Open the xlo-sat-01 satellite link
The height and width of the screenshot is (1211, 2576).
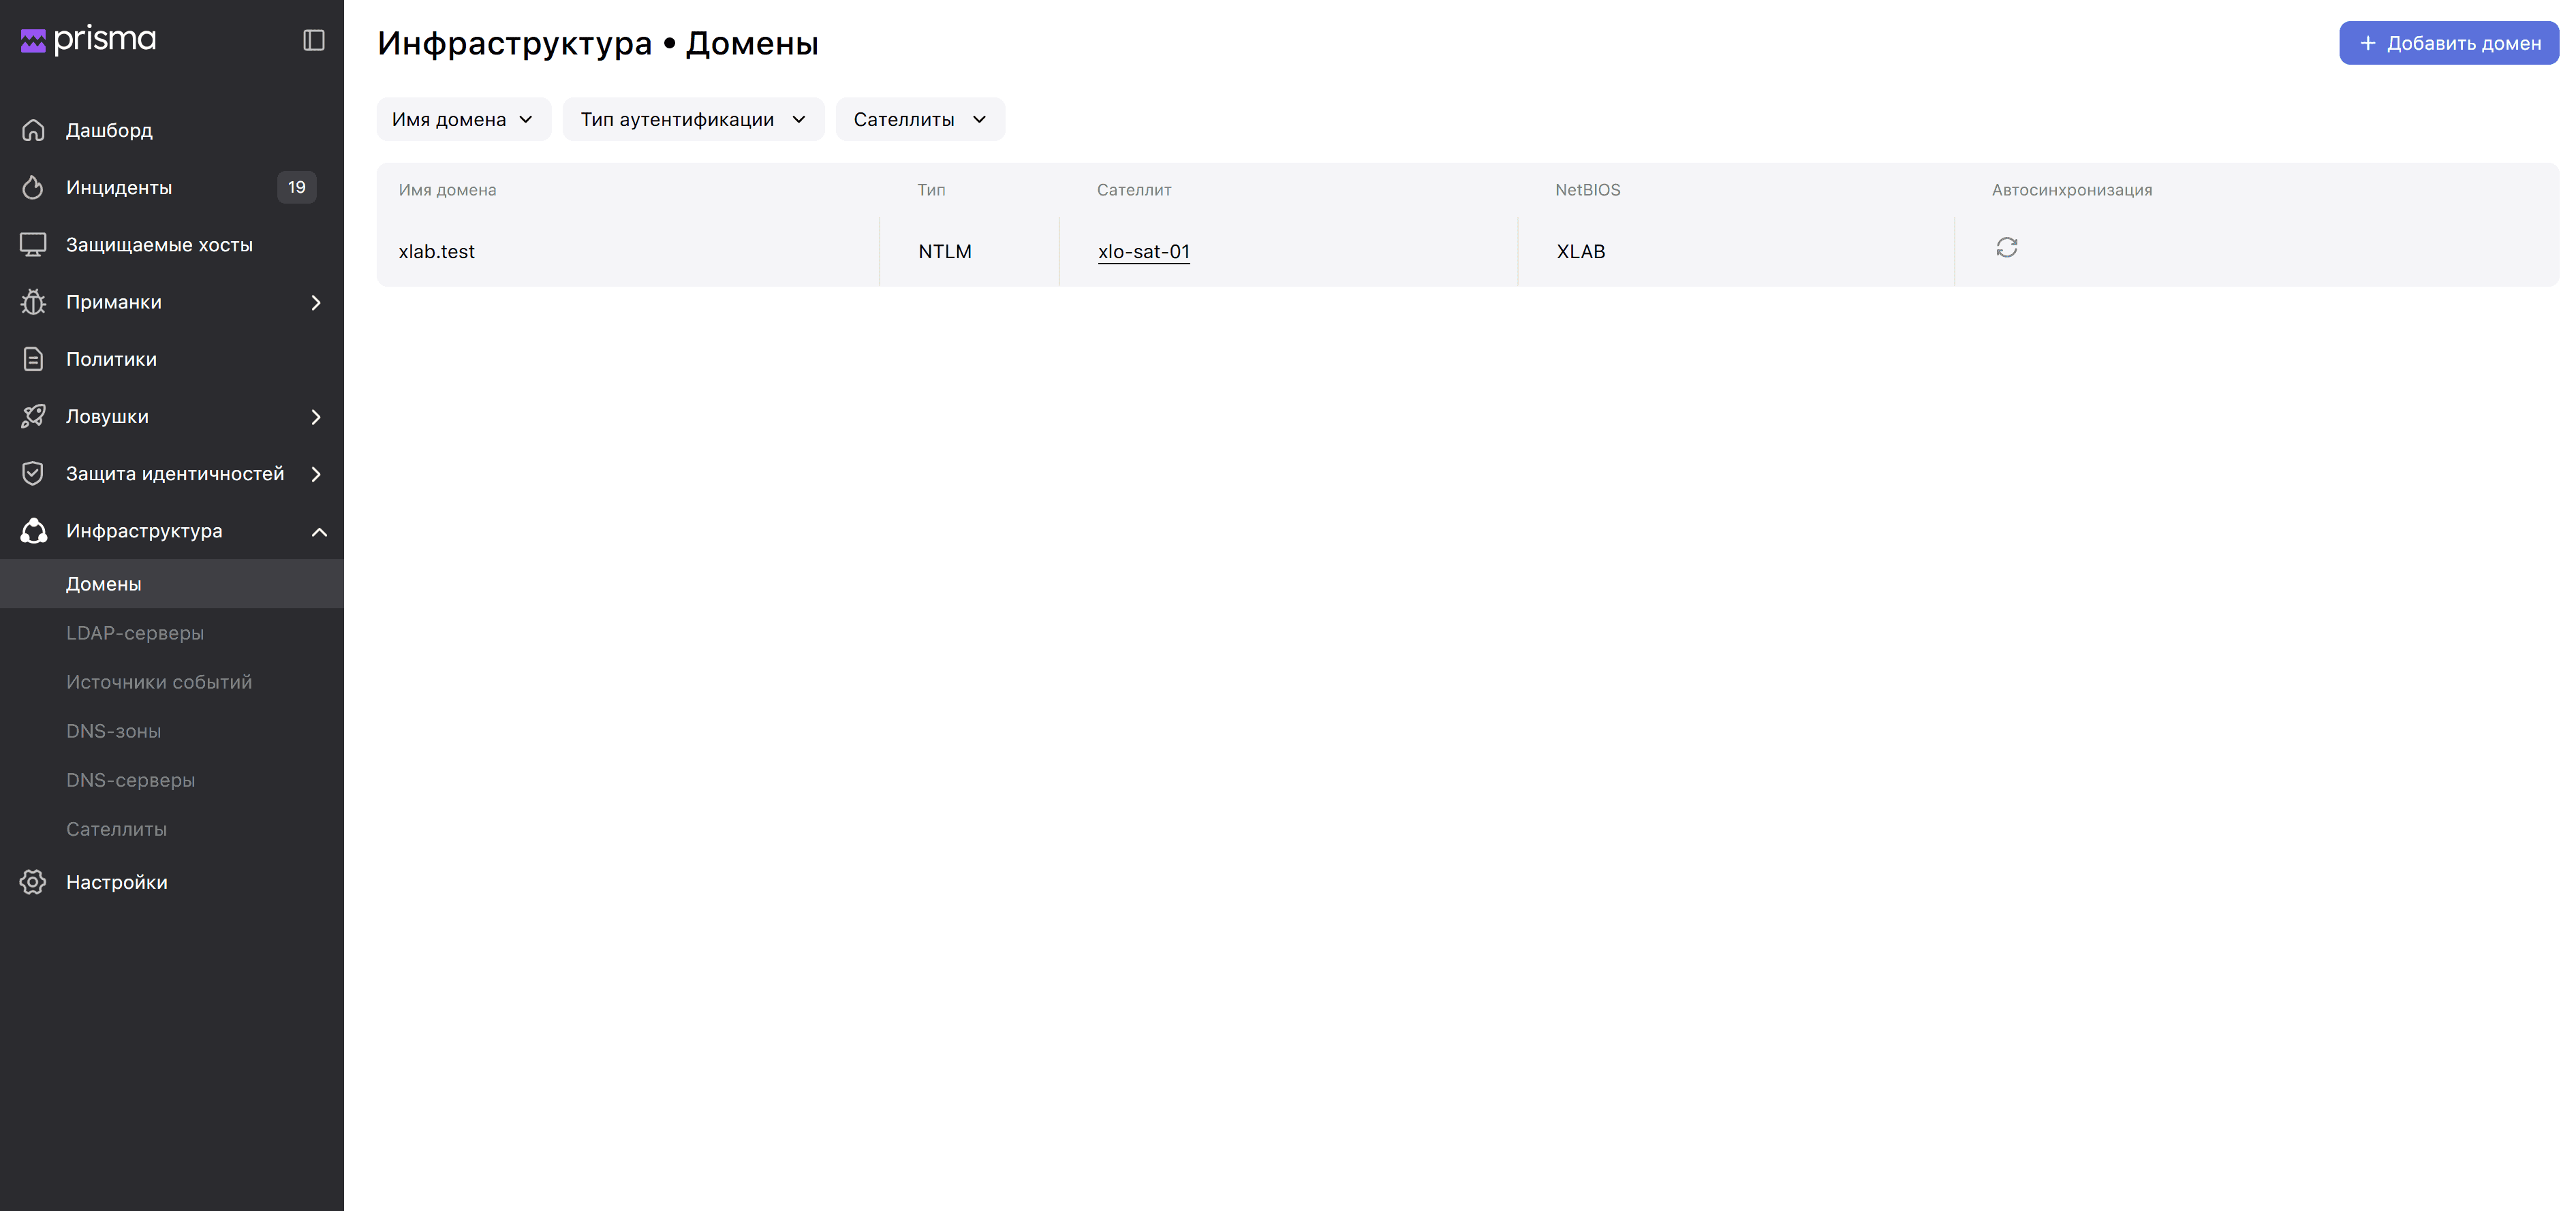click(x=1144, y=252)
